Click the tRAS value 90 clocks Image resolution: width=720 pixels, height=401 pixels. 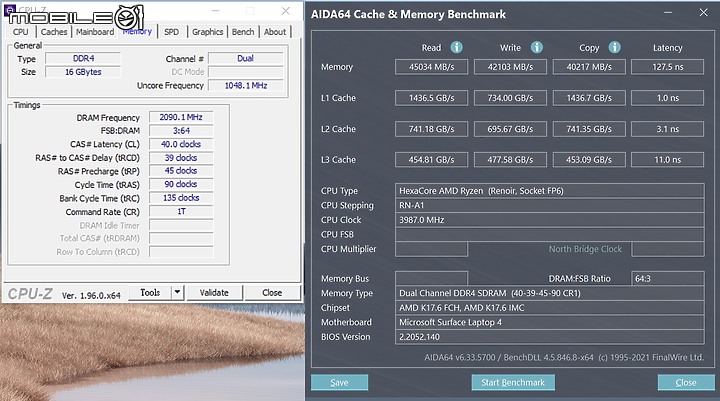(x=181, y=184)
